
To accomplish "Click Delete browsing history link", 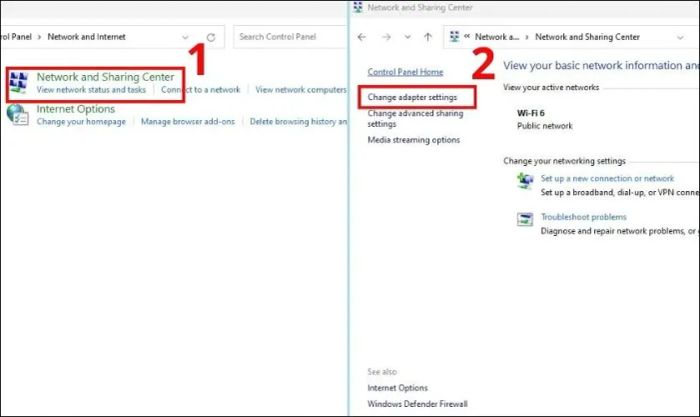I will (298, 121).
